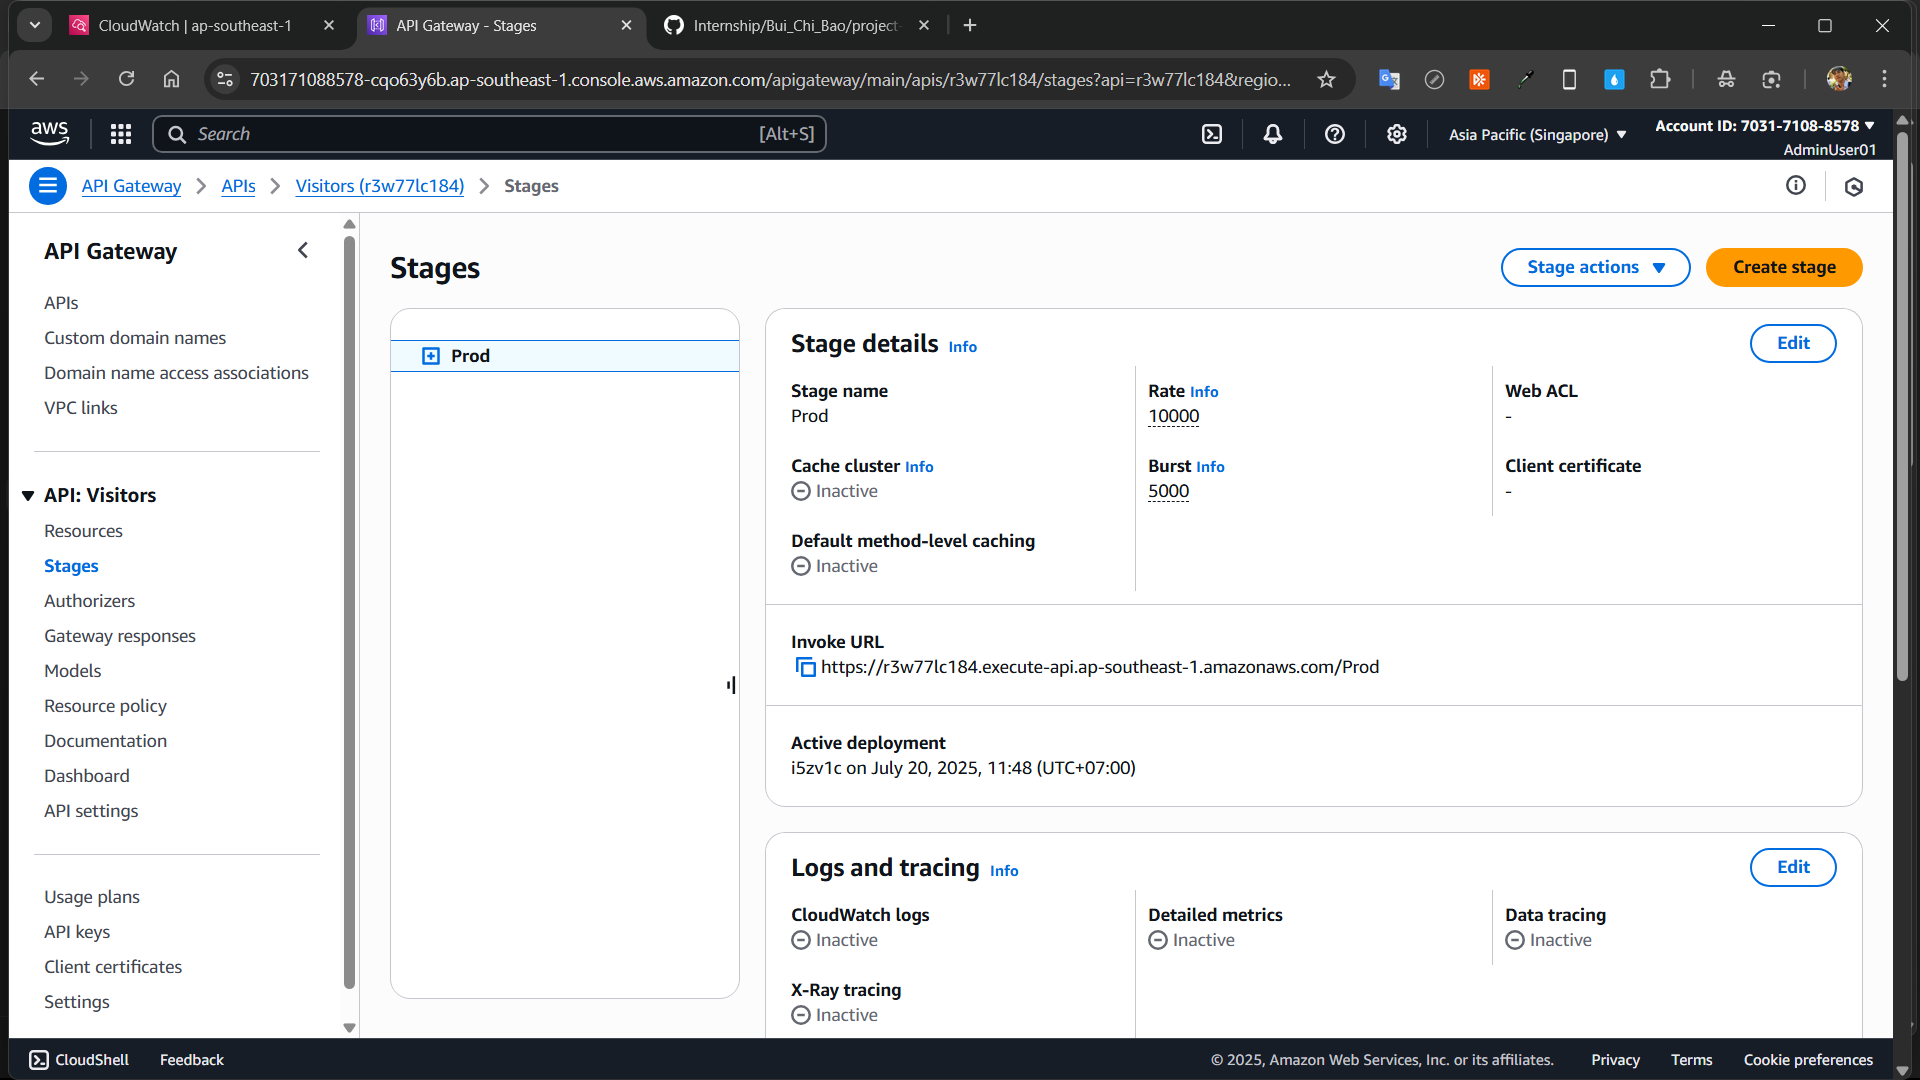
Task: Open Cookie preferences in footer
Action: 1808,1060
